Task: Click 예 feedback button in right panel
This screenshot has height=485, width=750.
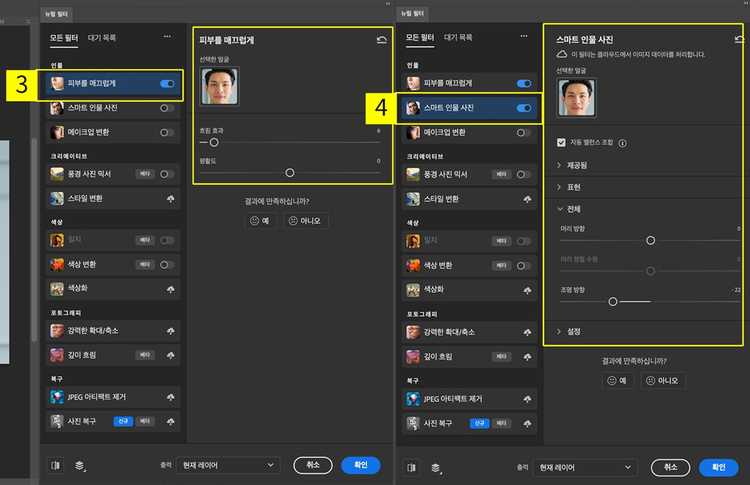Action: coord(618,380)
